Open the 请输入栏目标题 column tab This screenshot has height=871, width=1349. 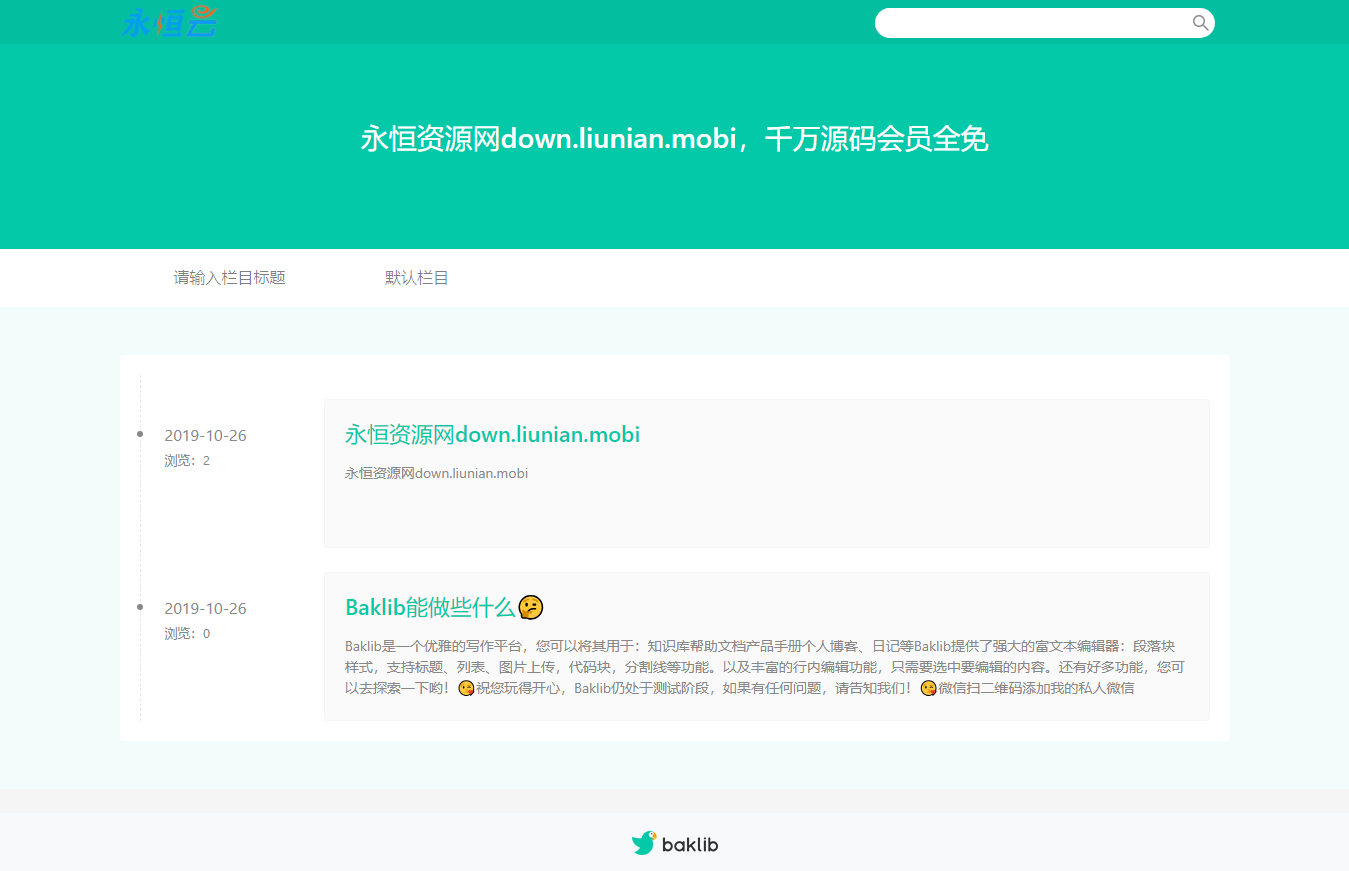pyautogui.click(x=230, y=278)
